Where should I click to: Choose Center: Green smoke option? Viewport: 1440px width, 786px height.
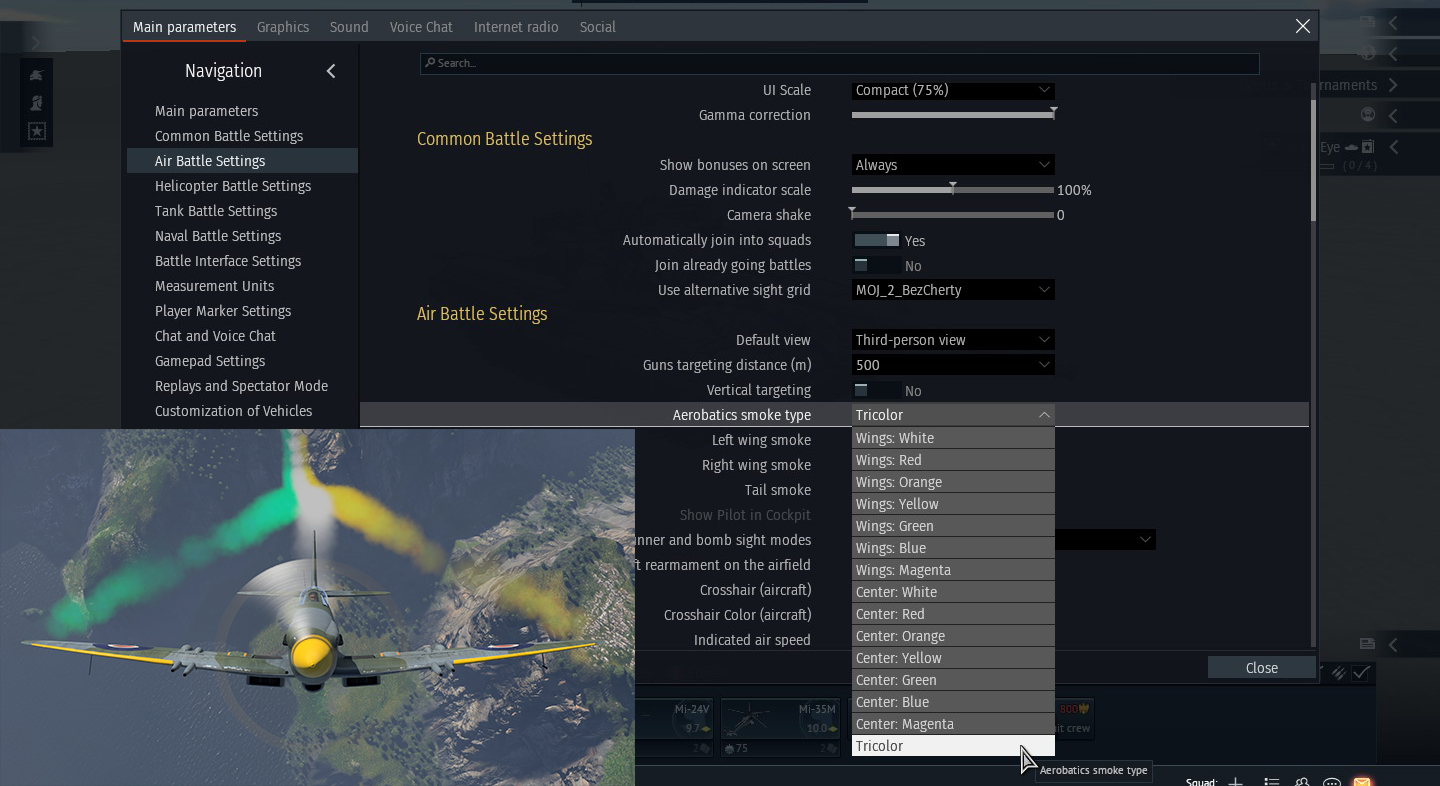pos(953,680)
